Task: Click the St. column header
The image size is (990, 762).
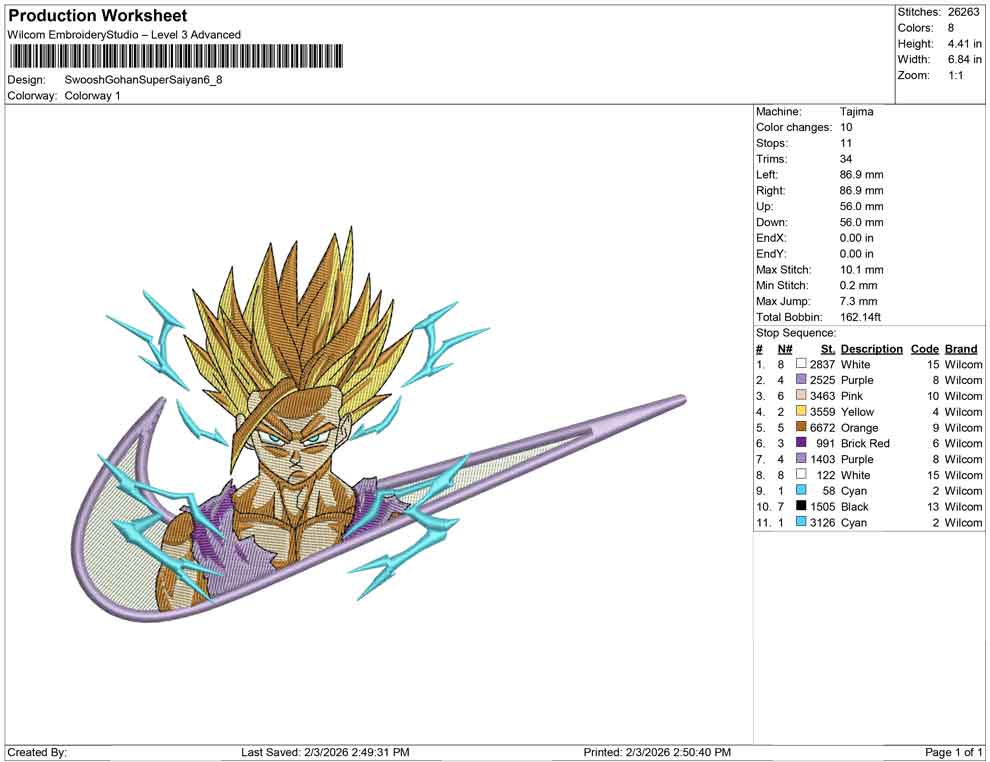Action: point(827,348)
